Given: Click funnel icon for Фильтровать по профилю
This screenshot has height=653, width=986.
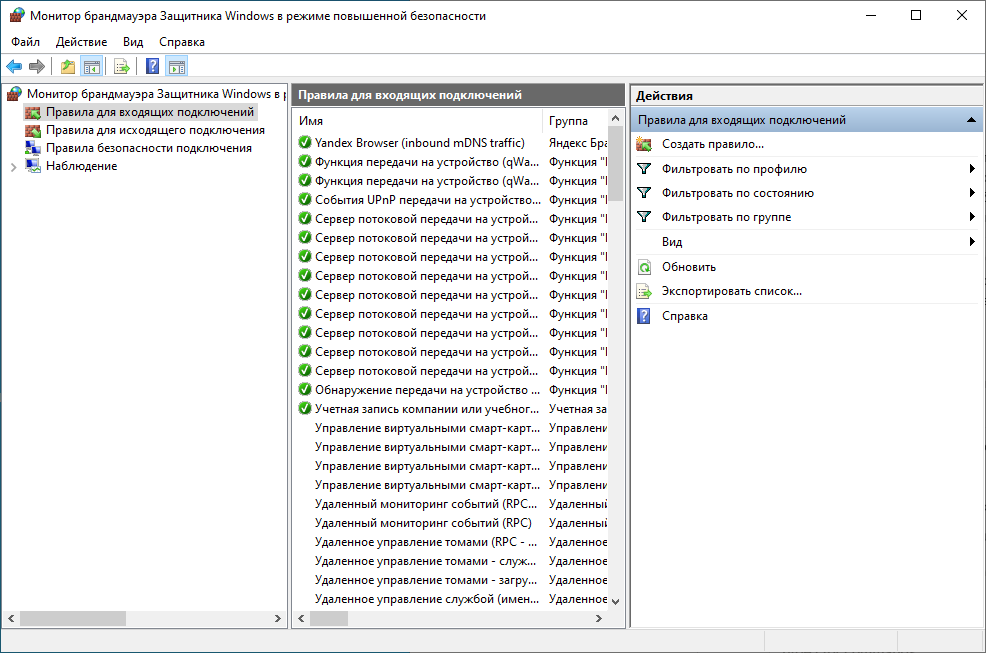Looking at the screenshot, I should (x=644, y=169).
